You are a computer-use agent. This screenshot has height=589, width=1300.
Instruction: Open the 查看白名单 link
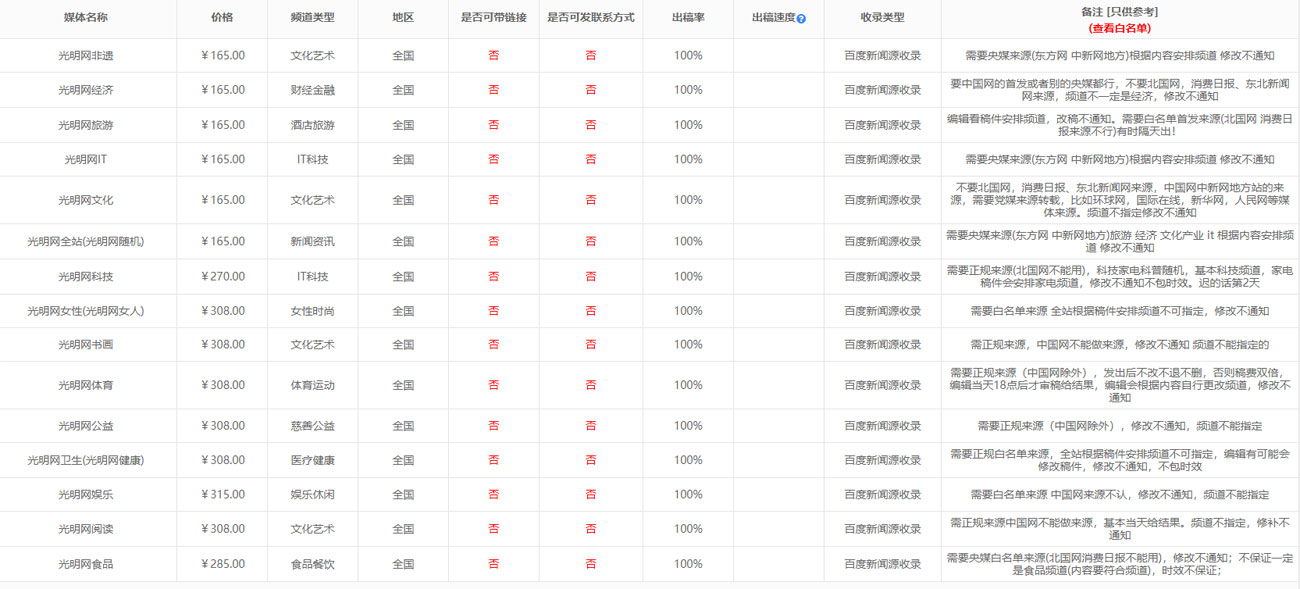coord(1119,28)
